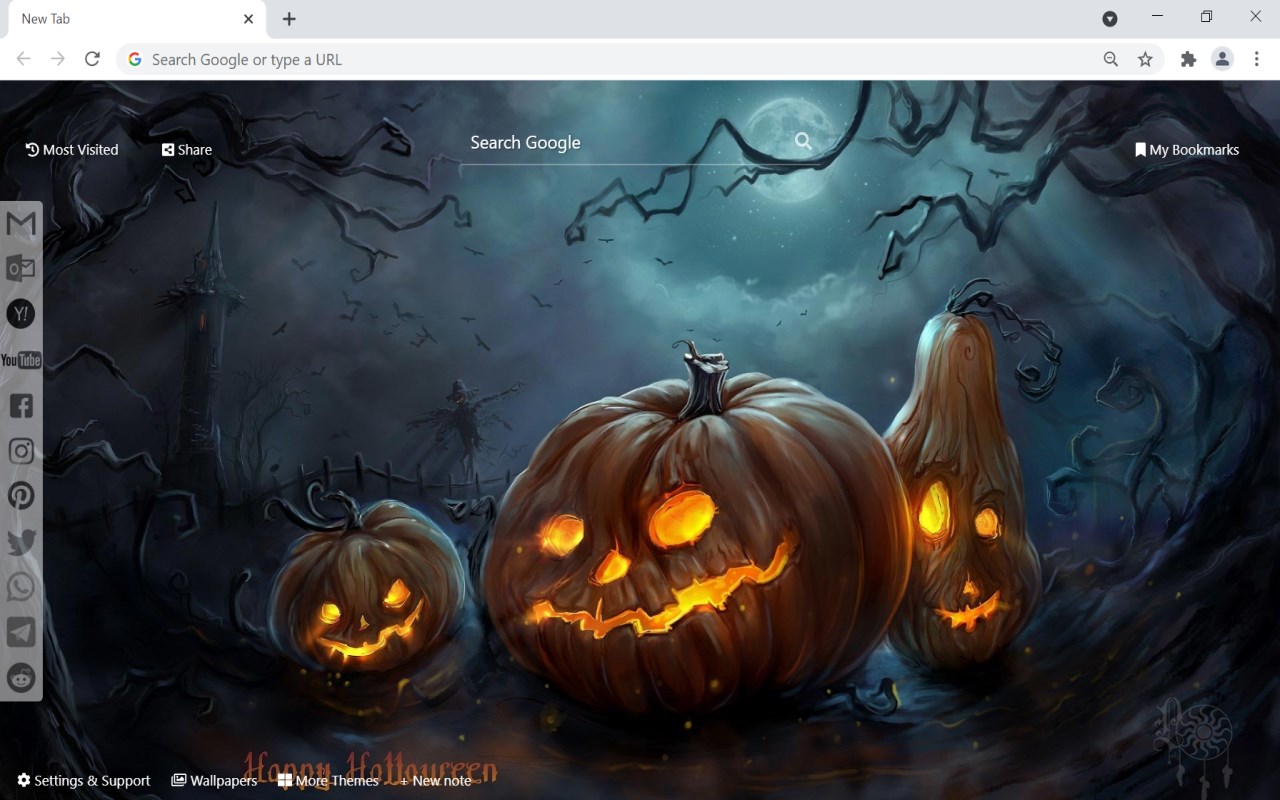Open Instagram shortcut in sidebar
This screenshot has width=1280, height=800.
(21, 451)
